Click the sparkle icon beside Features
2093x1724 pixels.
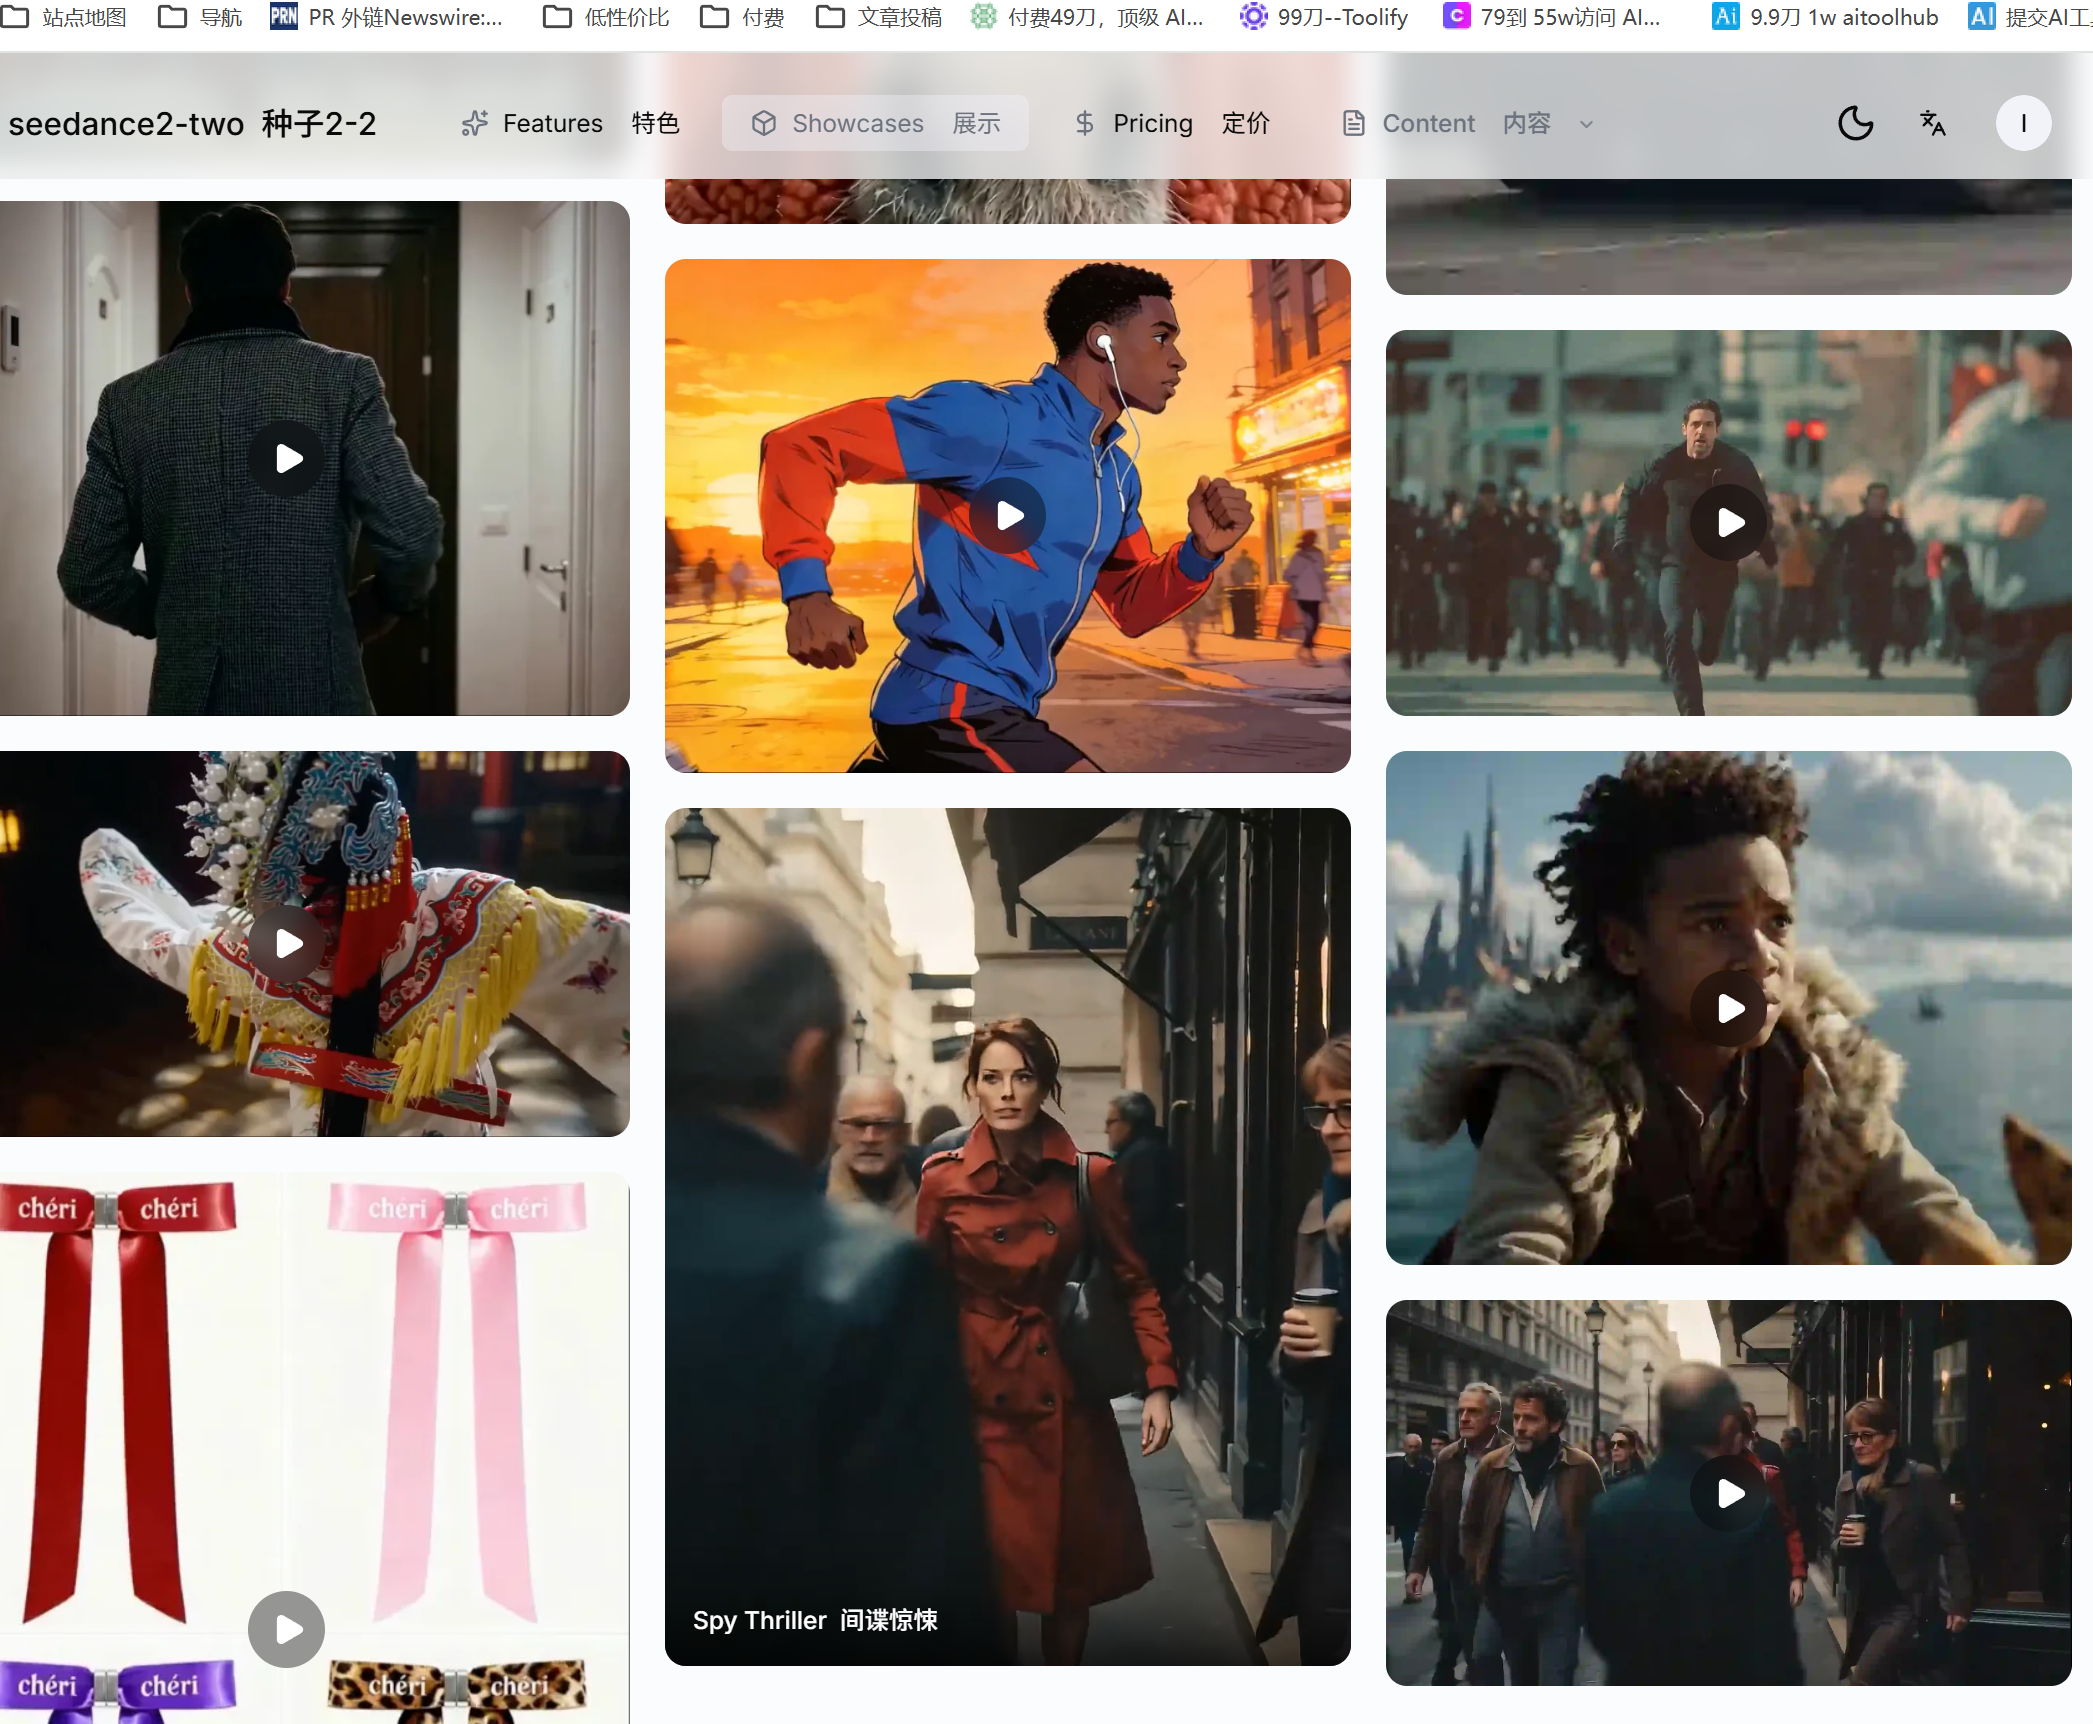coord(473,123)
